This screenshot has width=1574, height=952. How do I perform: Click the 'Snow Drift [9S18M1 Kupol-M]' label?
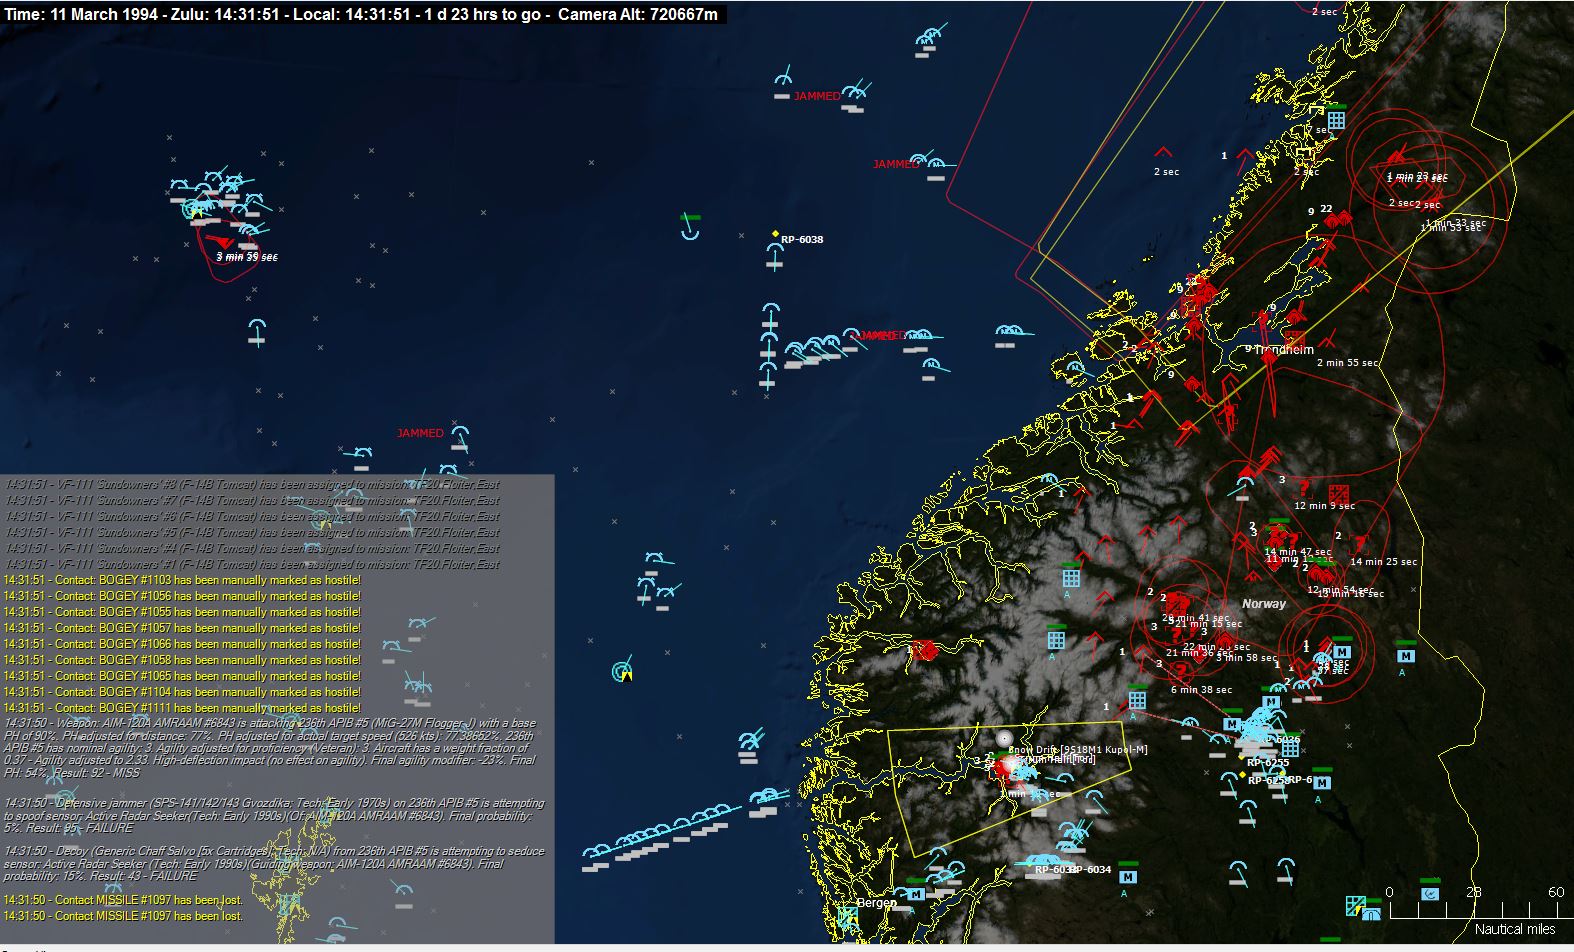tap(1078, 750)
